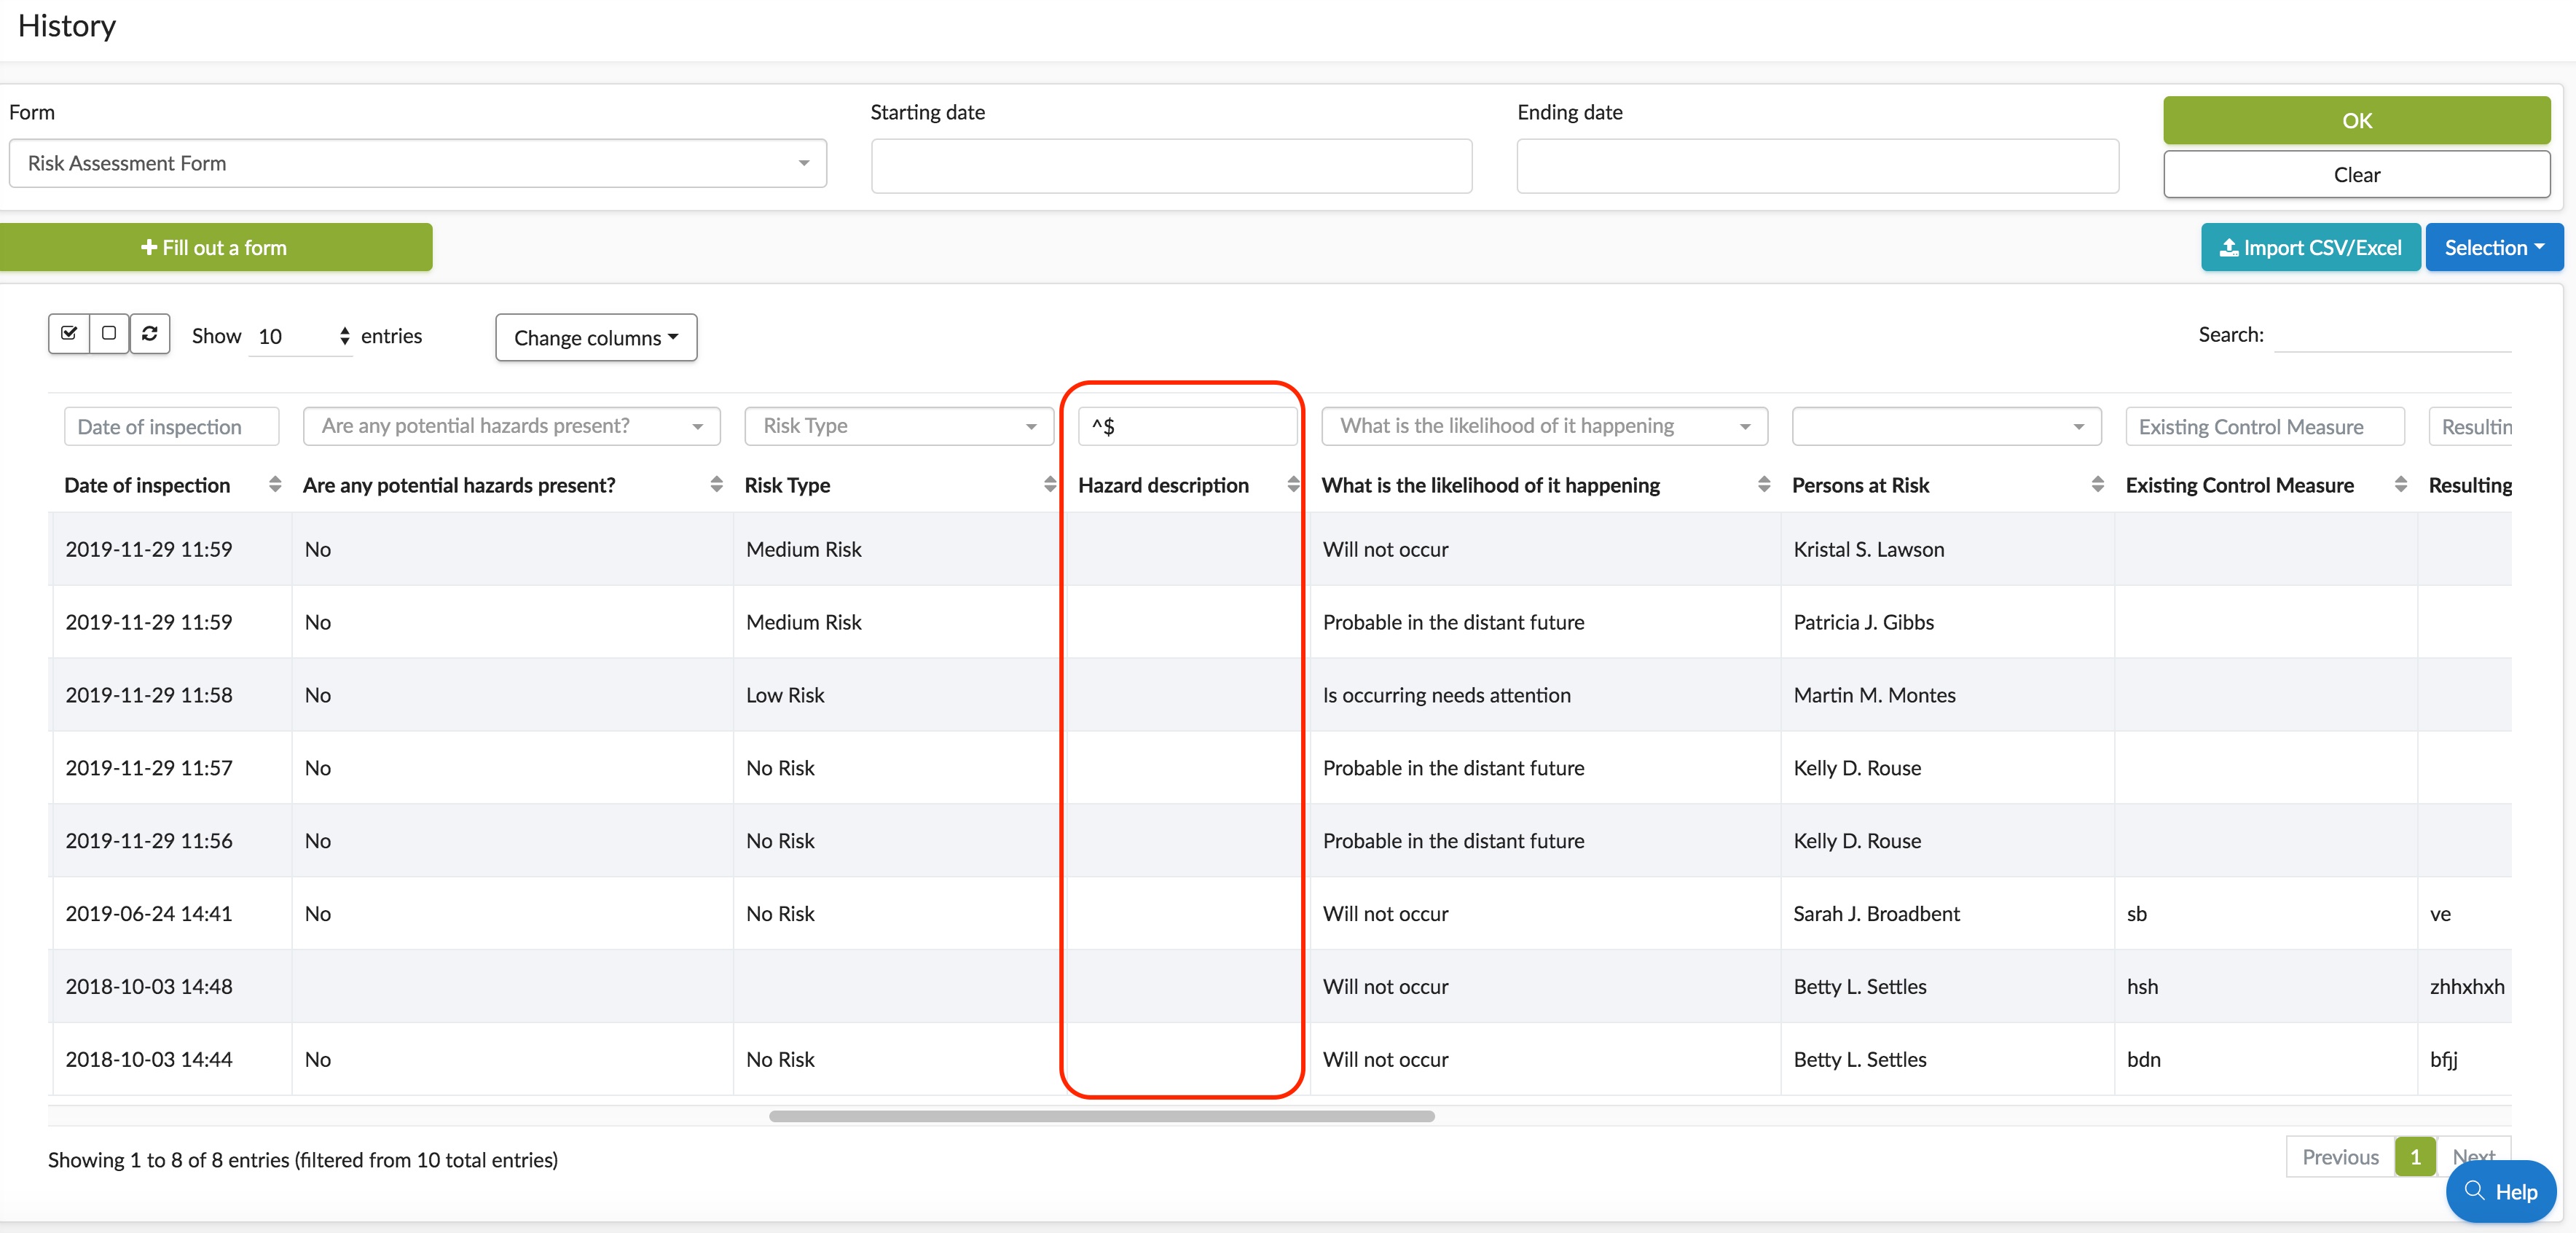Open the Change columns dropdown
2576x1233 pixels.
click(596, 338)
